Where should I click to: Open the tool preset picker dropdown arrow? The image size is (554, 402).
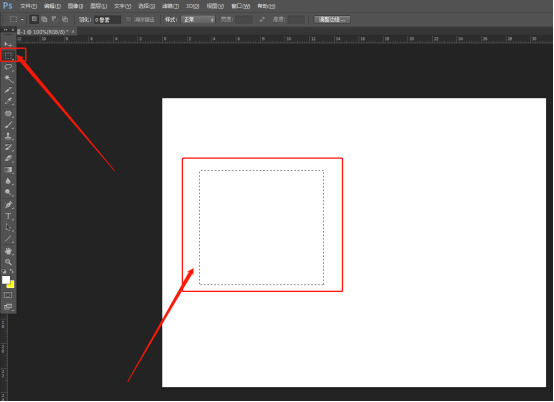pyautogui.click(x=22, y=19)
